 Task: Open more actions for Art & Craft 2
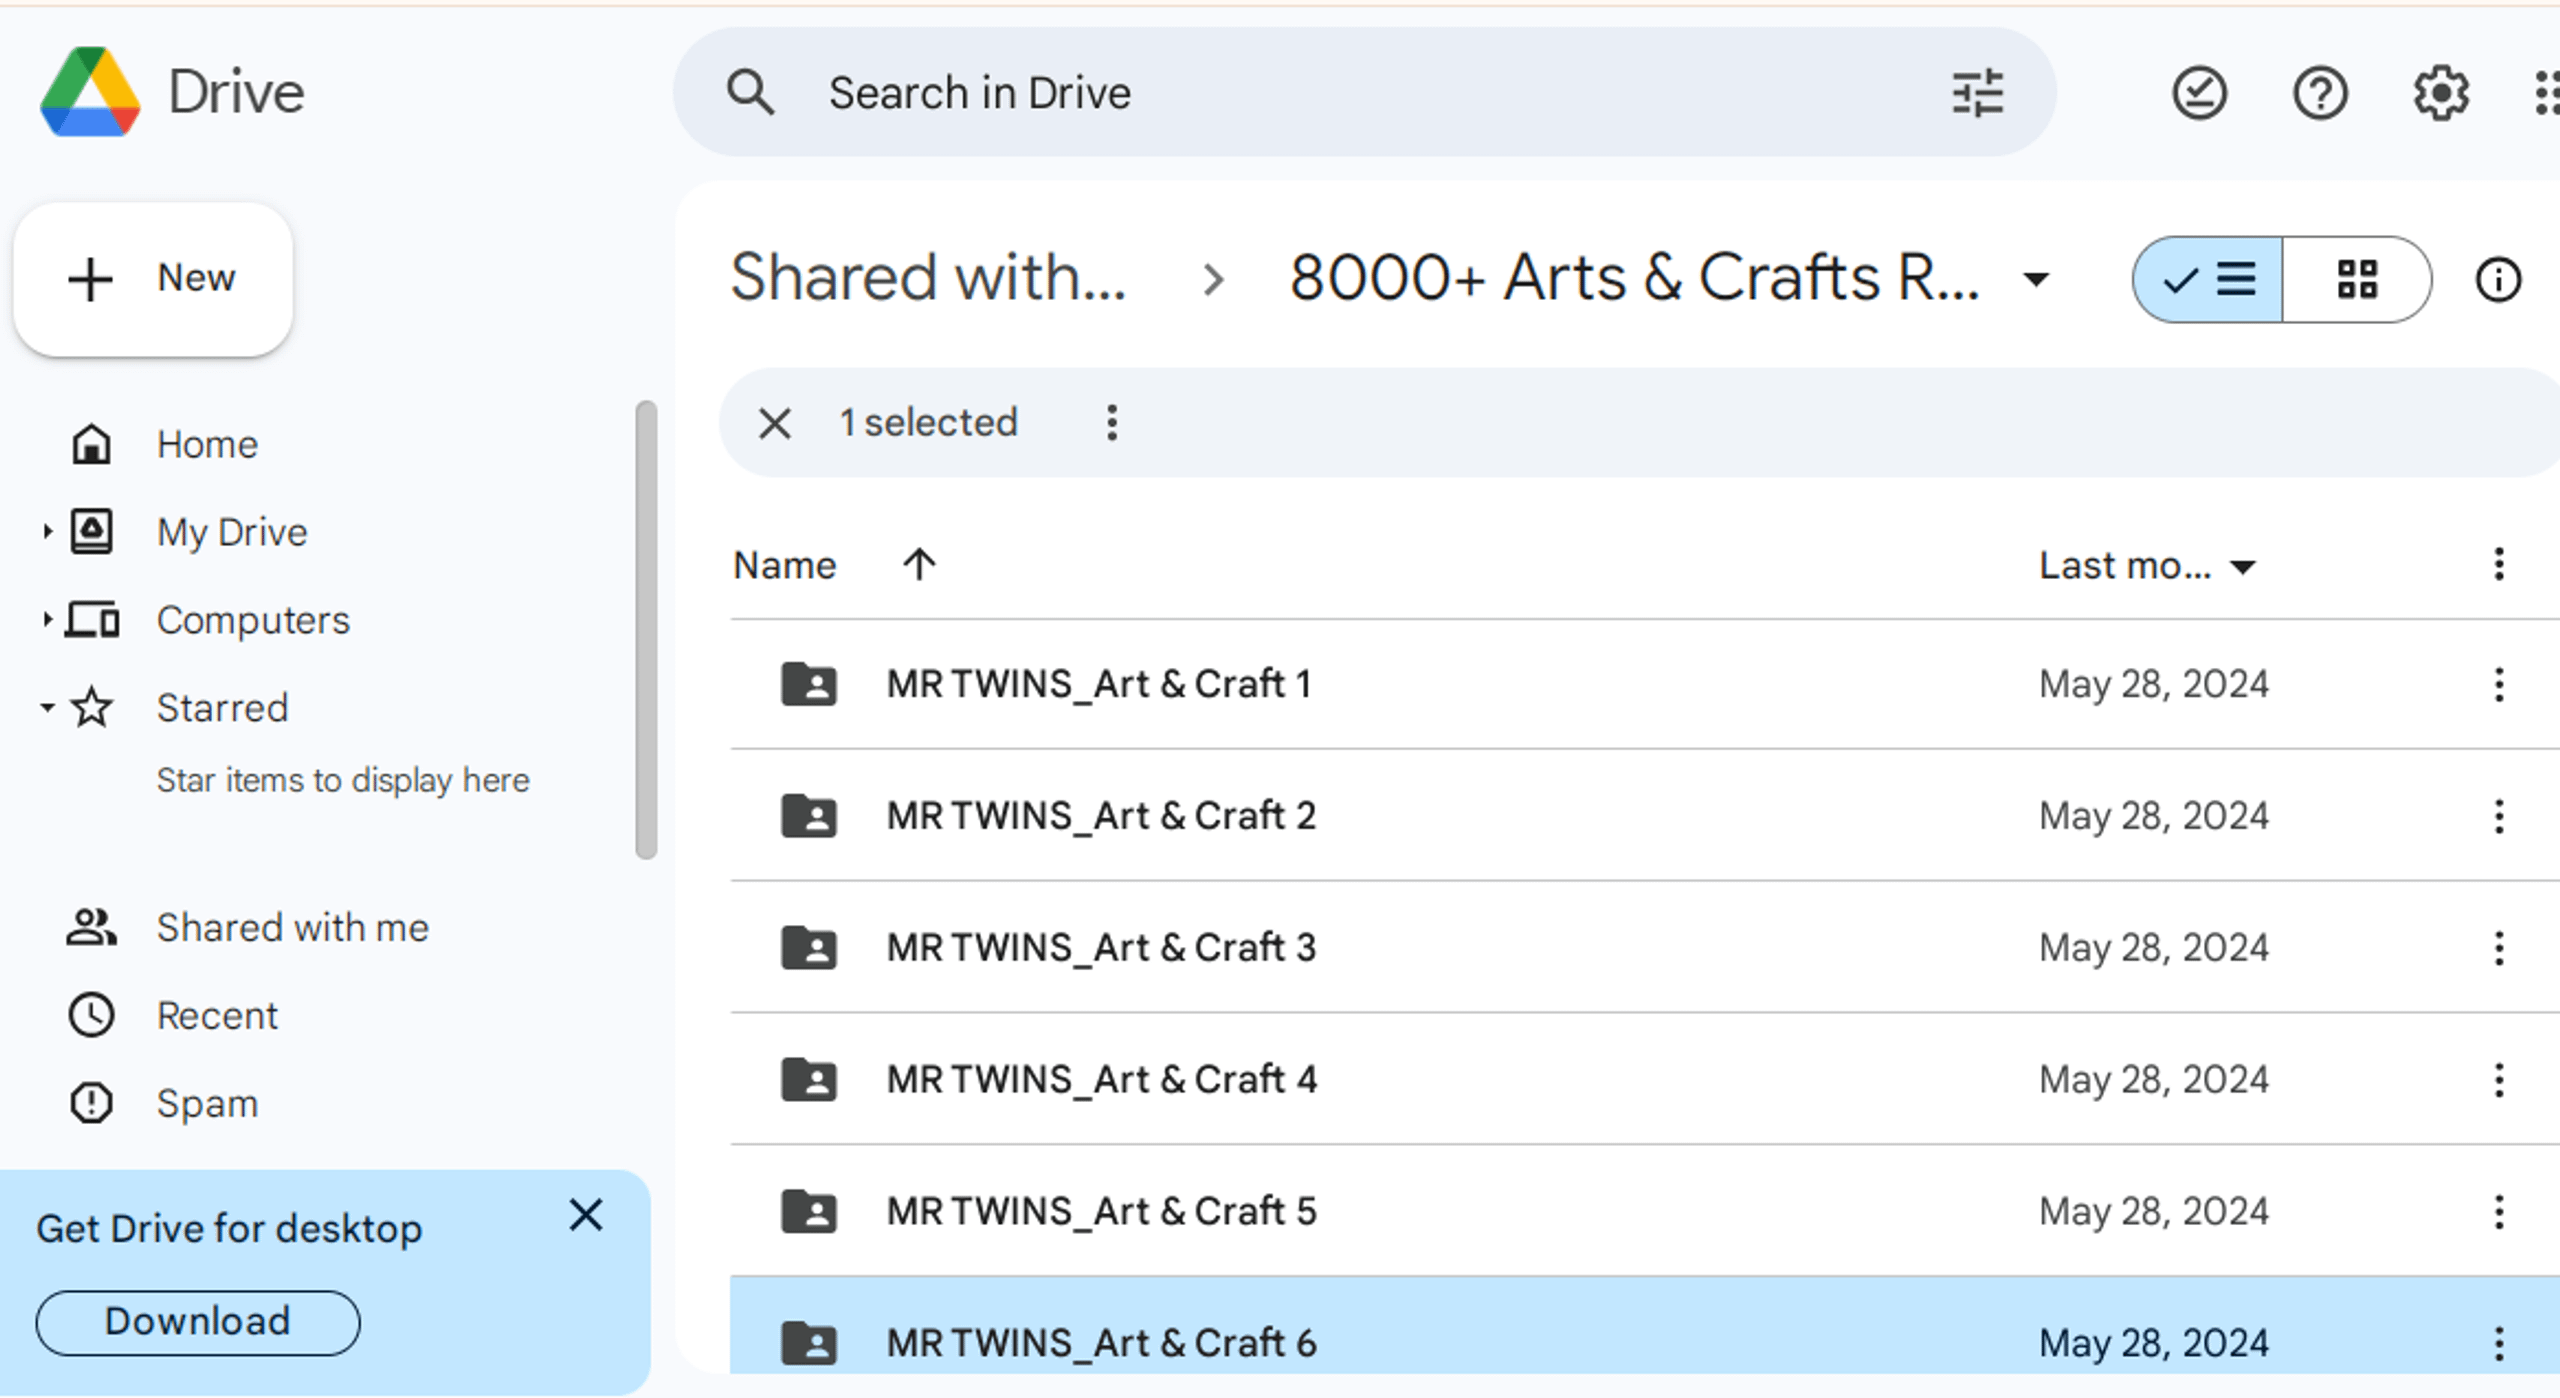2498,817
